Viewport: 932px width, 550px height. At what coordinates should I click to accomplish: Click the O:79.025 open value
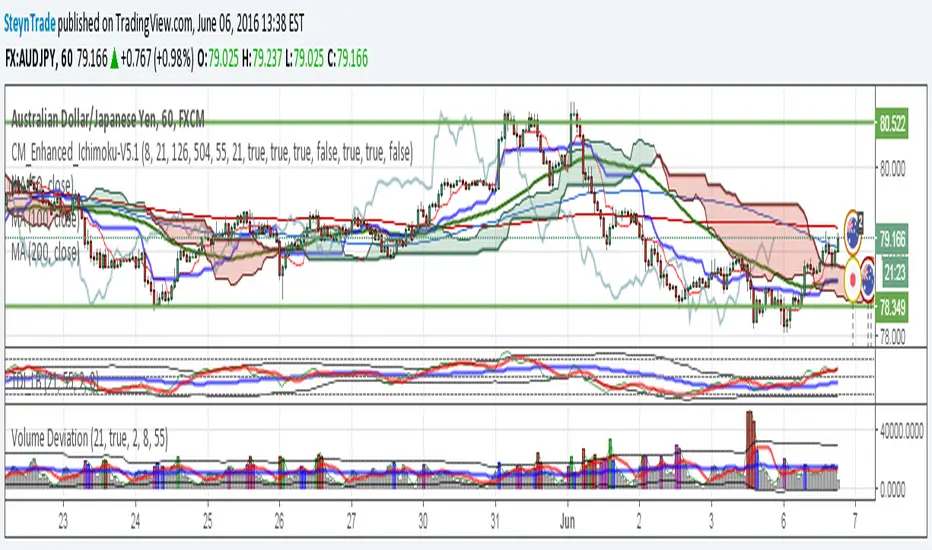pyautogui.click(x=218, y=59)
